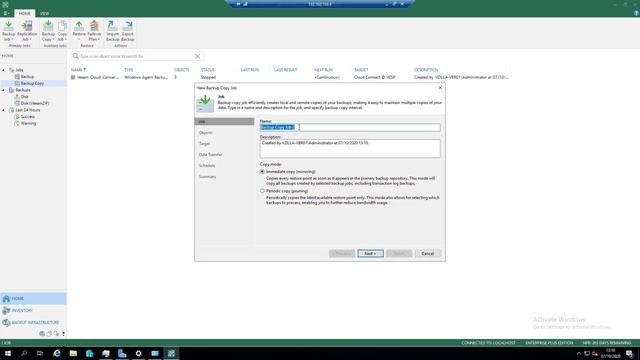Click the Import Backup ribbon icon
This screenshot has width=640, height=360.
point(112,31)
